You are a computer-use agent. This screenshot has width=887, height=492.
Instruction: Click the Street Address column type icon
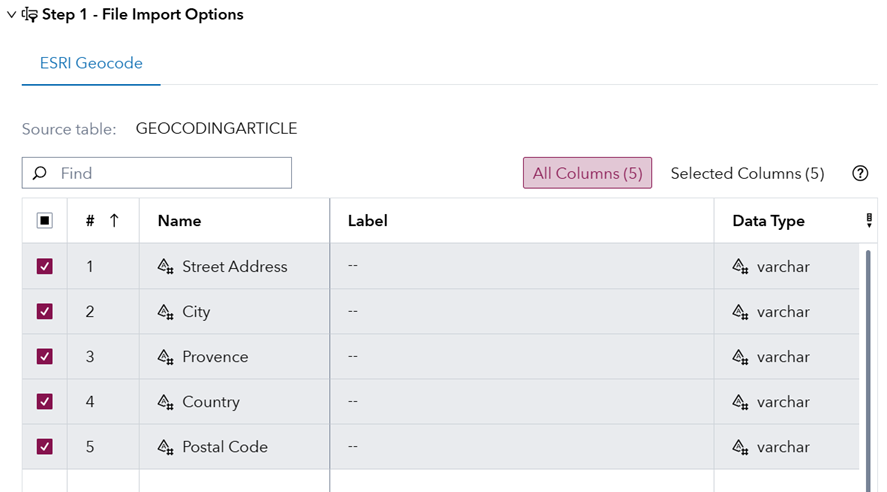(x=166, y=267)
